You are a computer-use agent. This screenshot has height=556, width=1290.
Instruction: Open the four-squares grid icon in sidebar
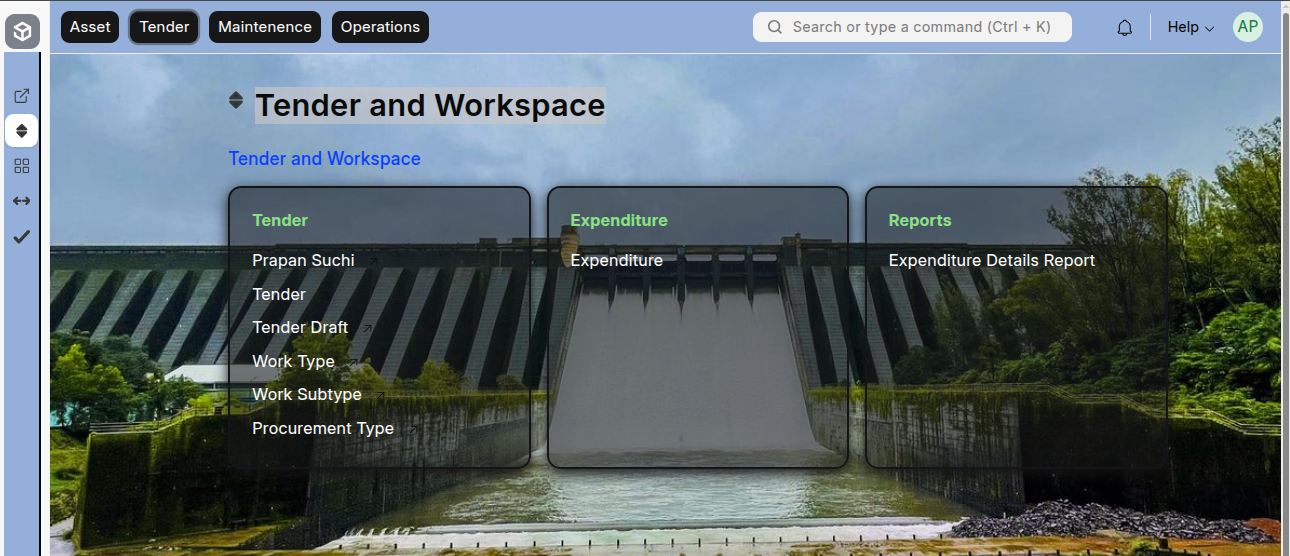click(x=21, y=166)
